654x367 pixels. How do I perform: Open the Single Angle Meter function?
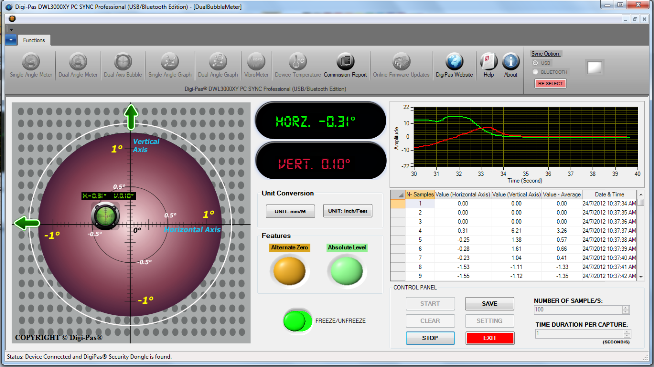tap(31, 65)
